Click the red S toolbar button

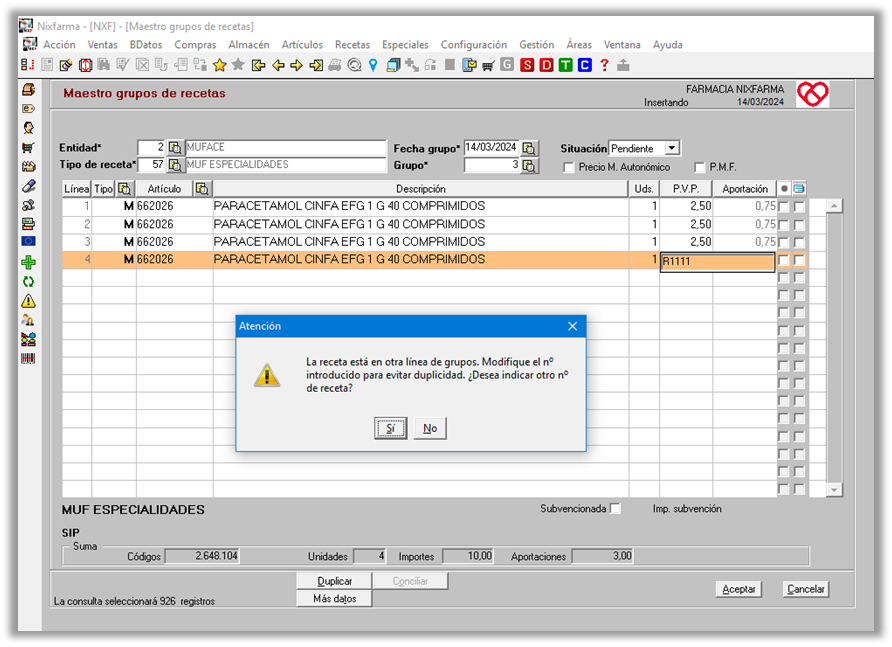[x=527, y=65]
